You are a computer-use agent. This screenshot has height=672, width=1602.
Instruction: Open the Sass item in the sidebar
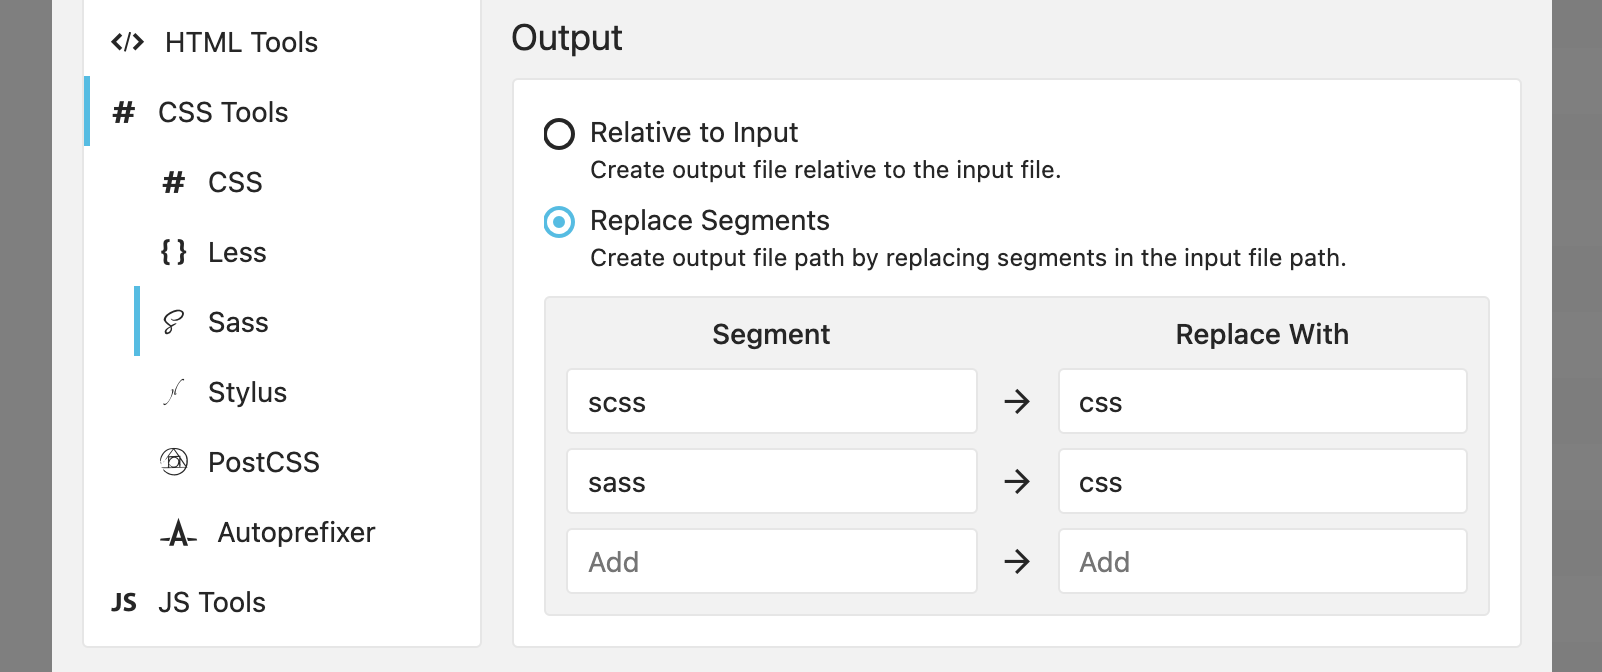click(237, 322)
